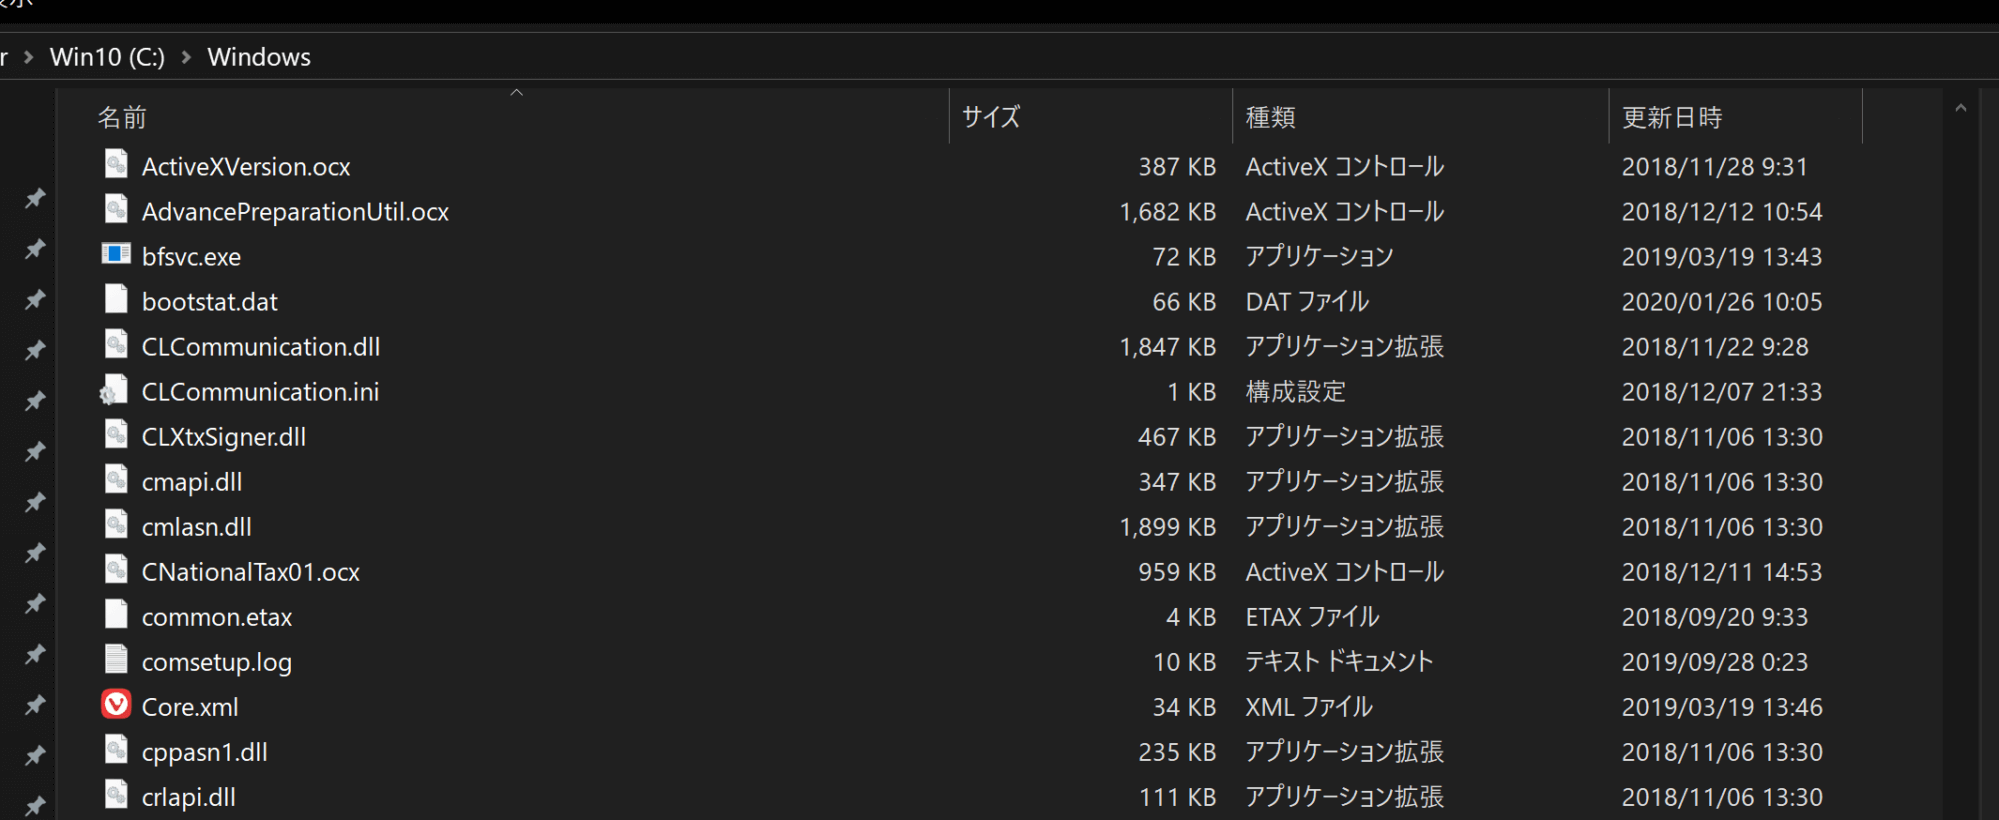Click the 1,847 KB size value

[x=1168, y=347]
